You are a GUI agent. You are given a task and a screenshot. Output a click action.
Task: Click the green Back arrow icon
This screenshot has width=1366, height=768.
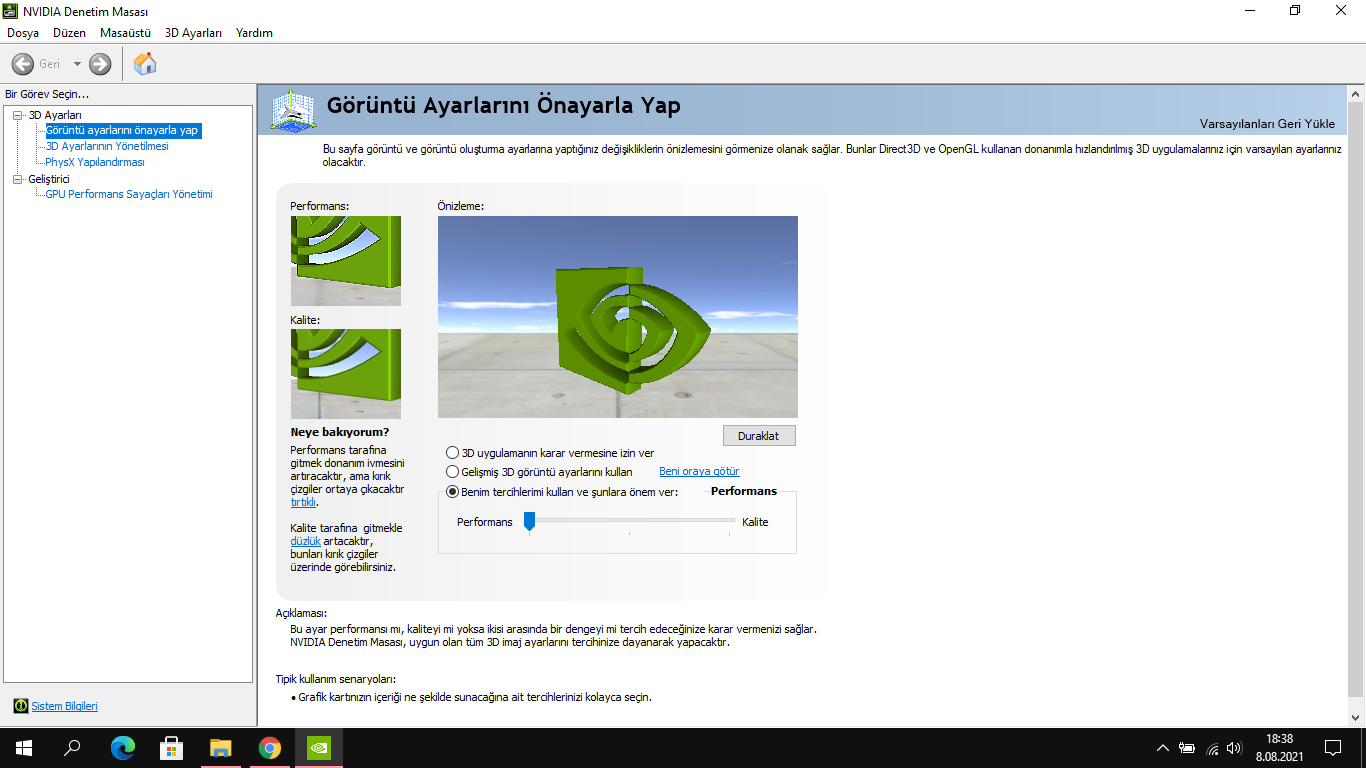click(23, 64)
